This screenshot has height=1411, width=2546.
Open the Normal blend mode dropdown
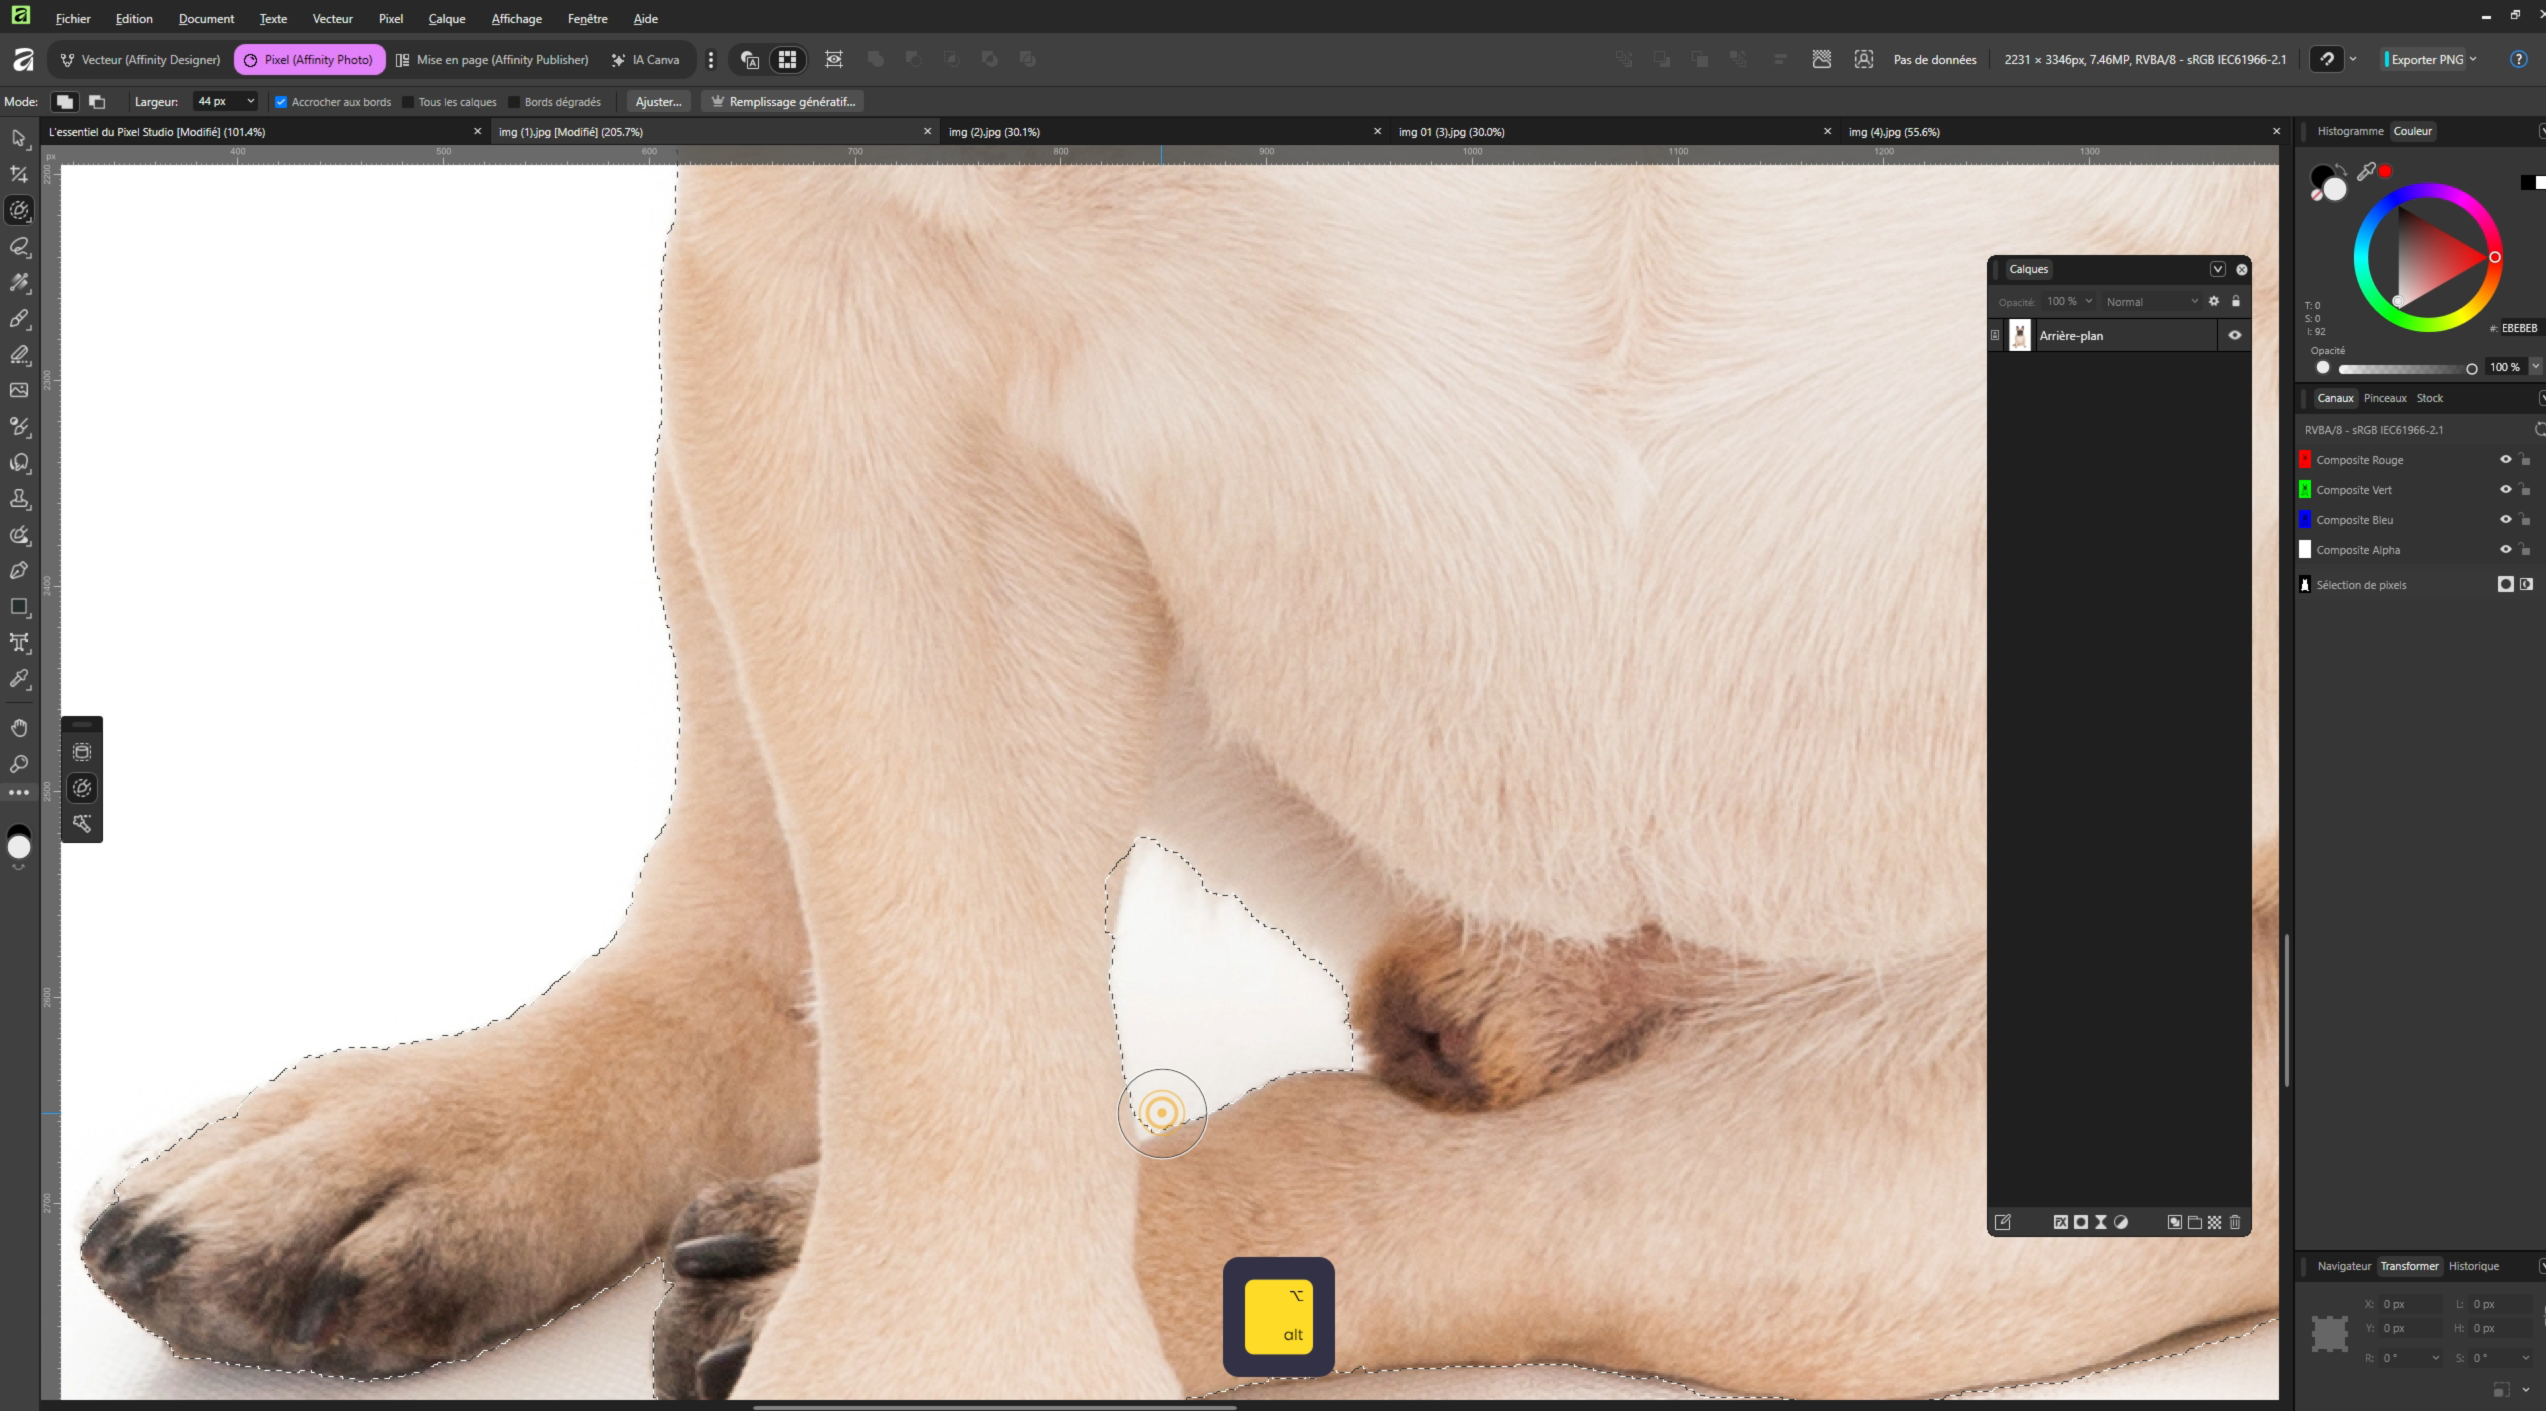click(2151, 302)
